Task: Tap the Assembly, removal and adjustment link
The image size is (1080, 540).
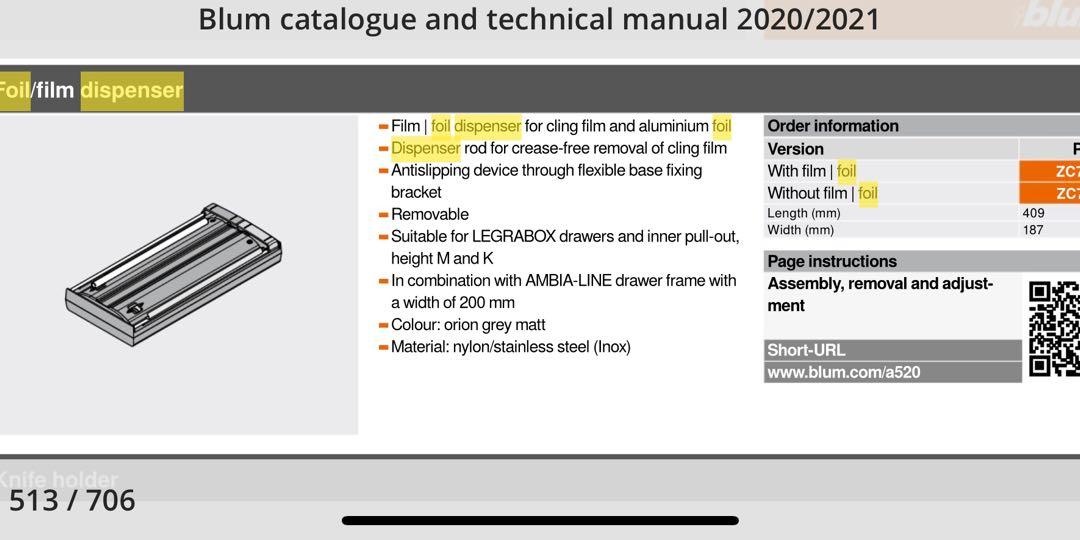Action: click(880, 294)
